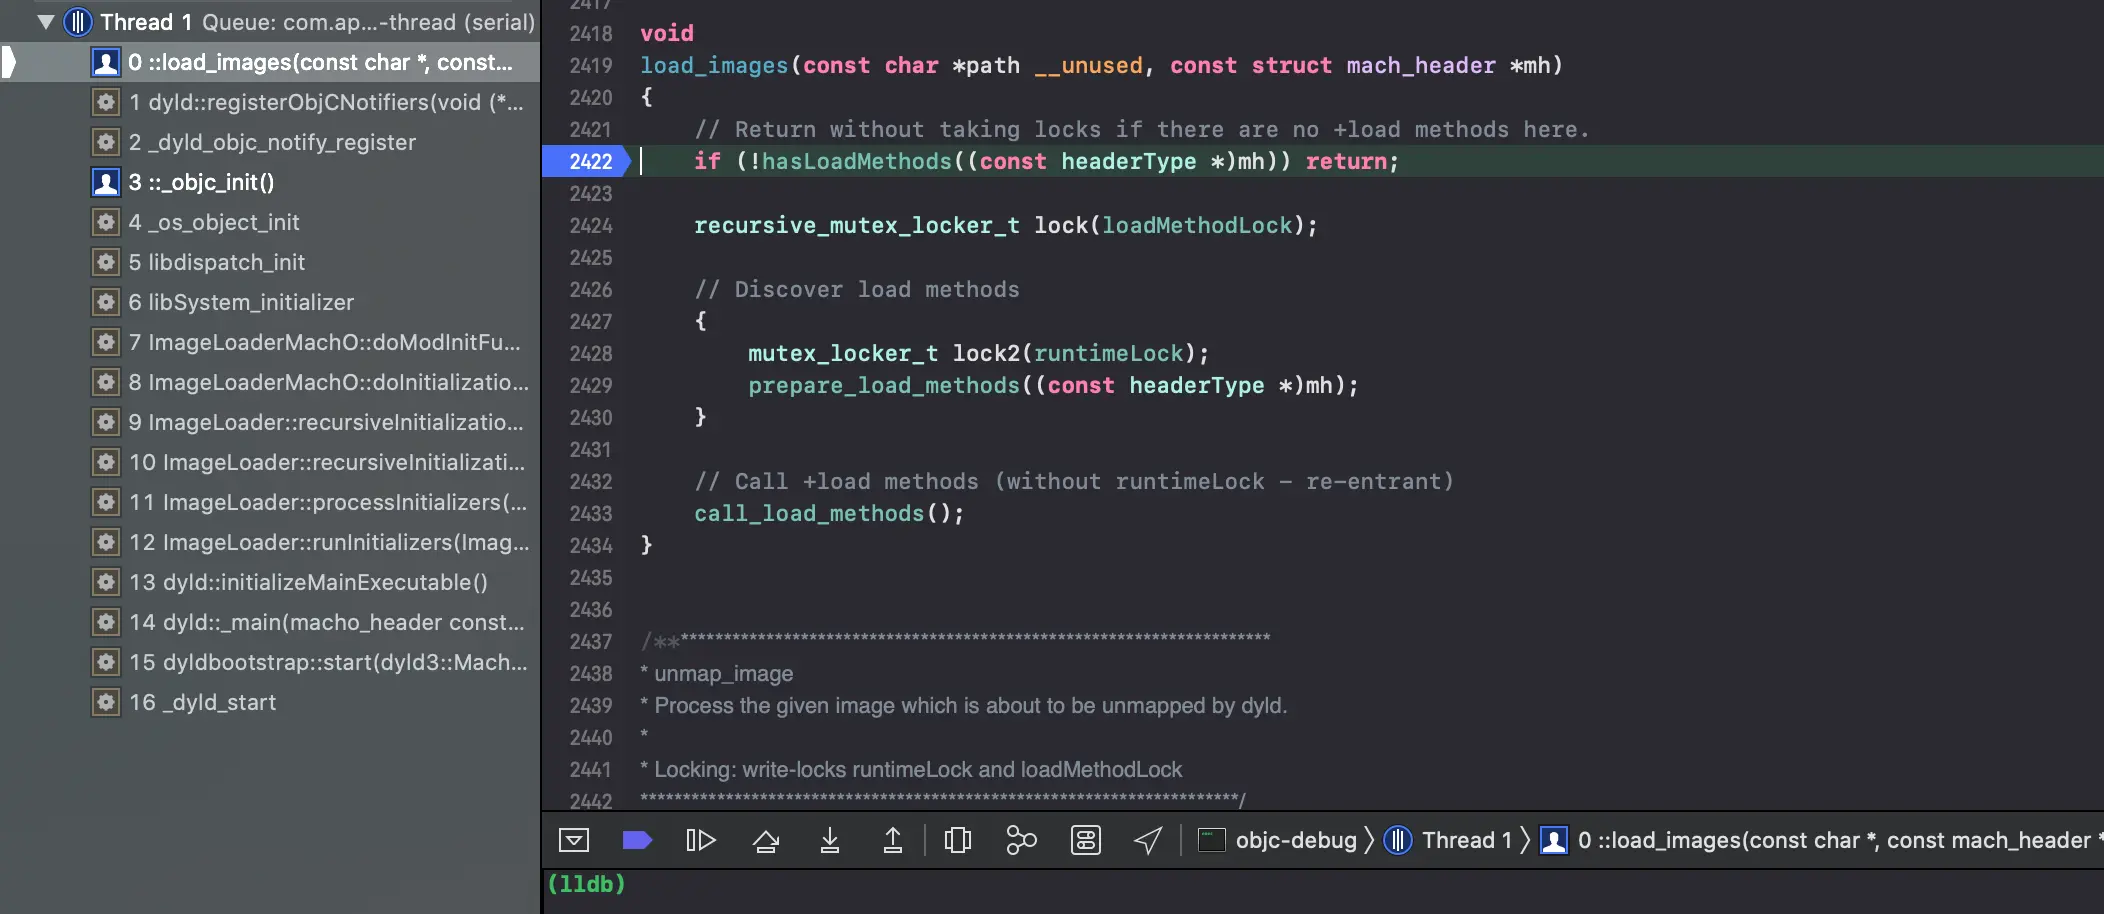Open Debug View Hierarchy tool

coord(958,840)
